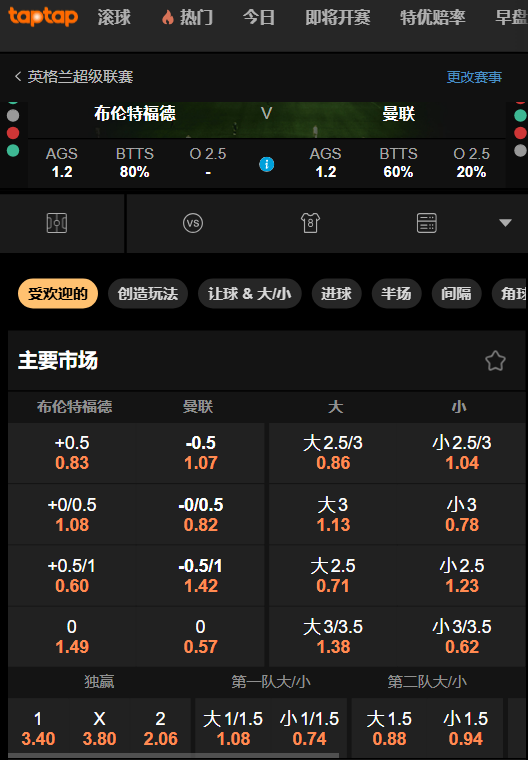Choose 大 2.5 at 0.71
Viewport: 528px width, 760px height.
point(333,576)
